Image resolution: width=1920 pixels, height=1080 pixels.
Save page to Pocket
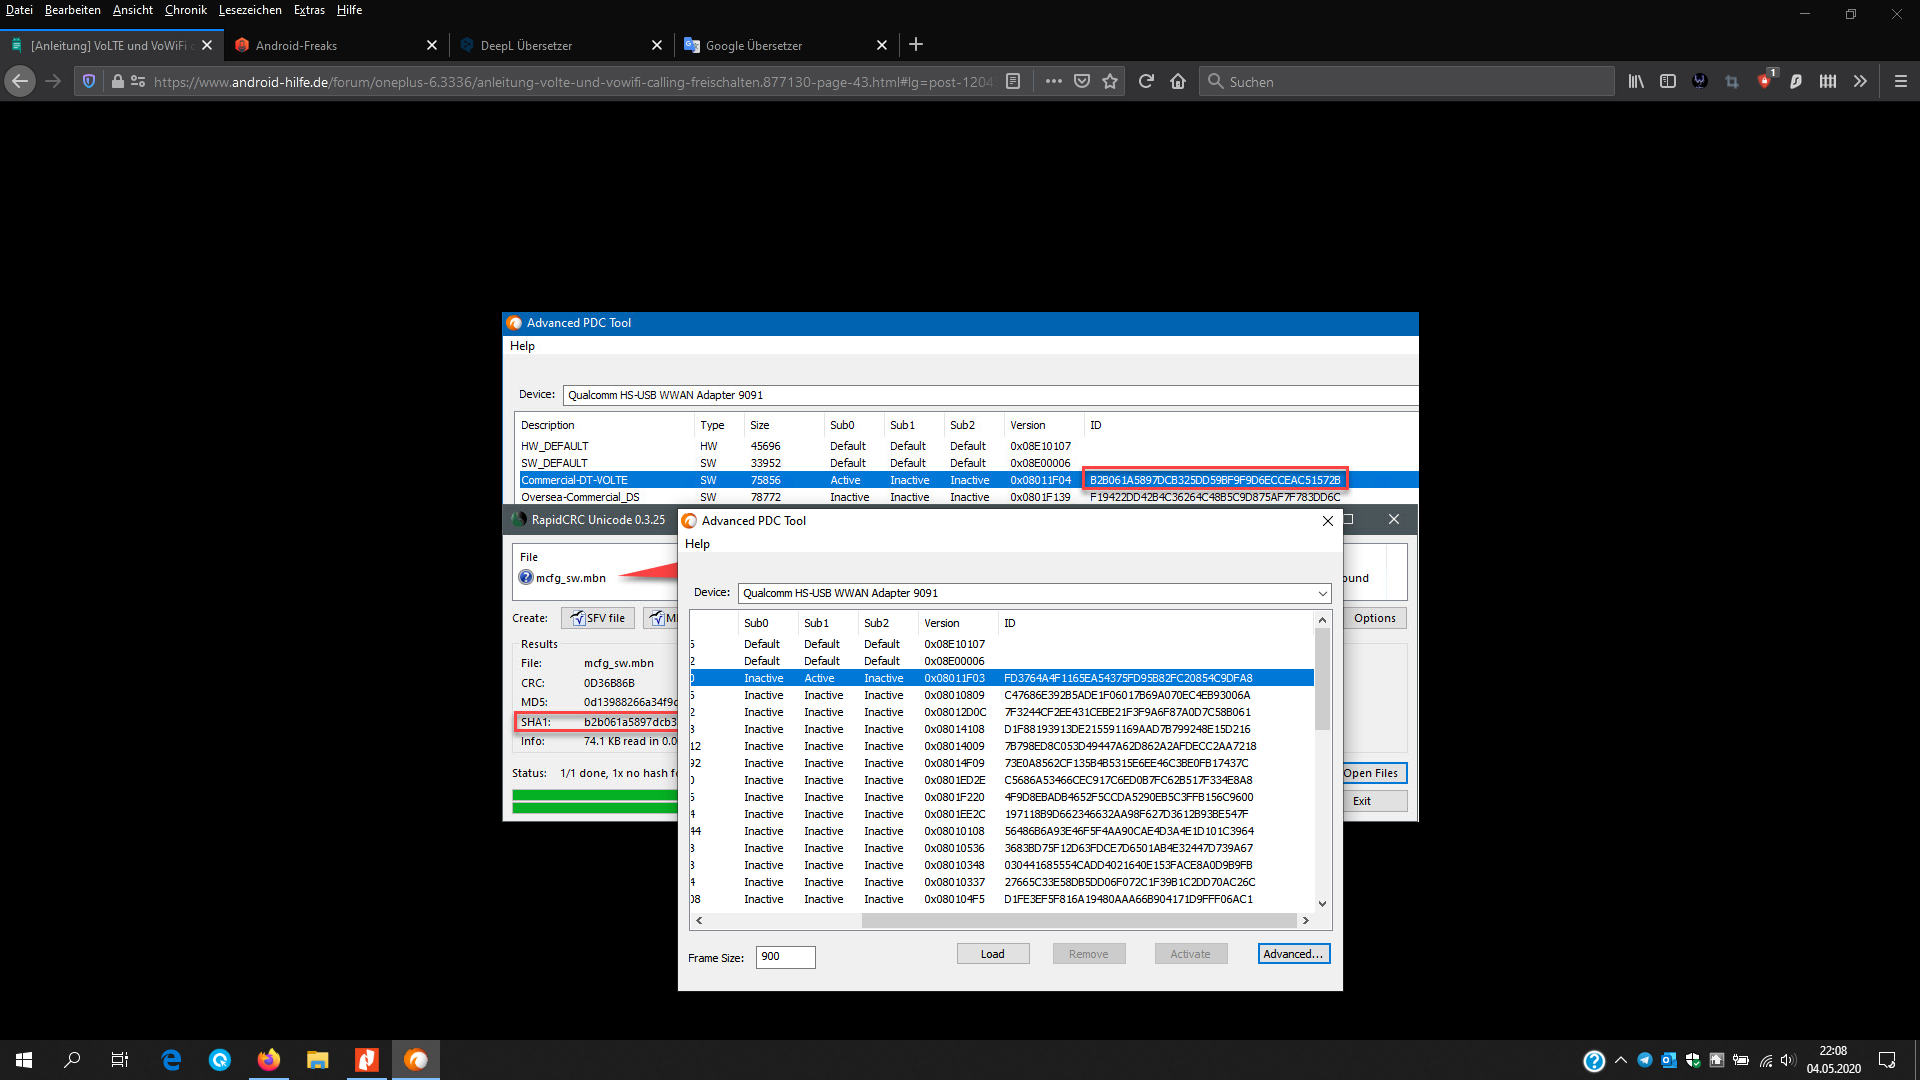point(1082,81)
